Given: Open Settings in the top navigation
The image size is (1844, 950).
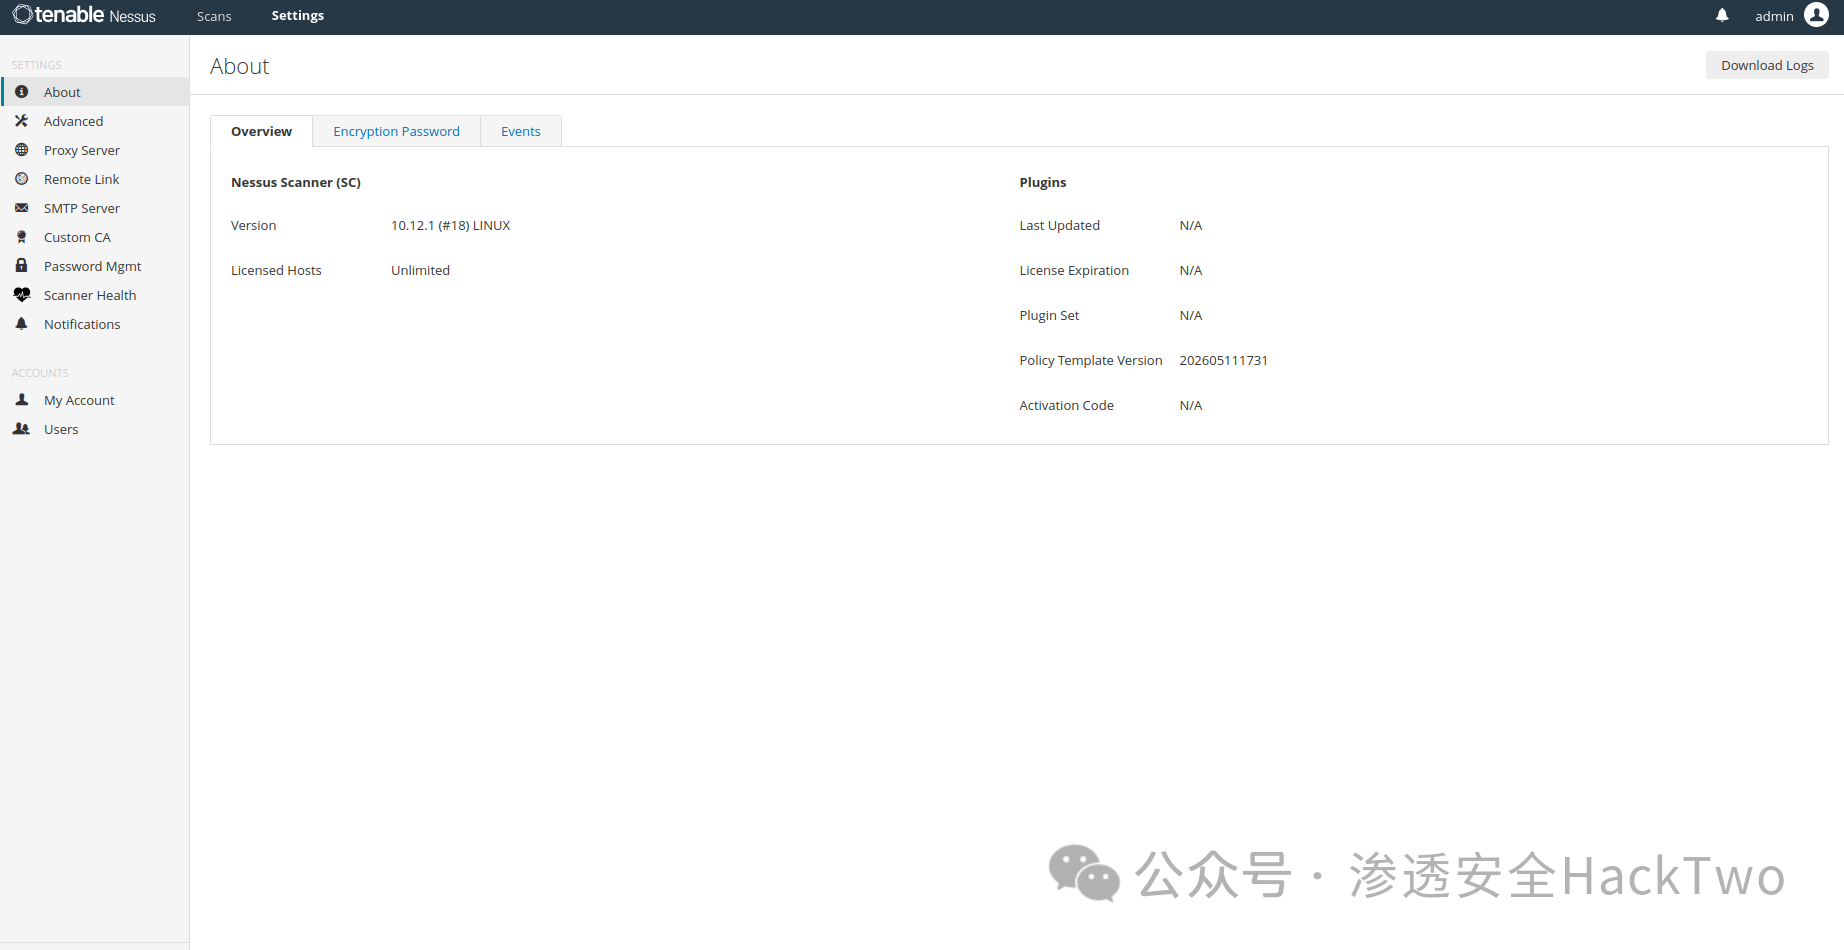Looking at the screenshot, I should [x=298, y=15].
